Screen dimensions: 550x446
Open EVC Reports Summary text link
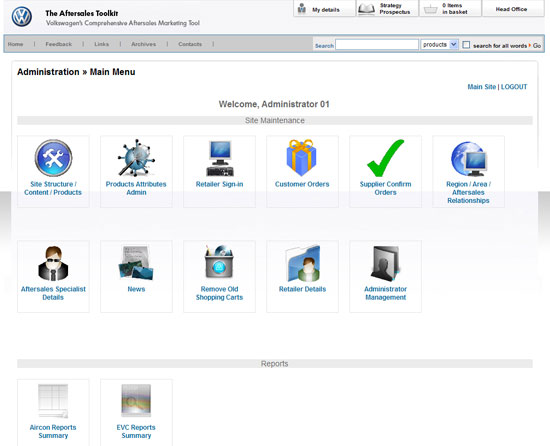pyautogui.click(x=136, y=431)
